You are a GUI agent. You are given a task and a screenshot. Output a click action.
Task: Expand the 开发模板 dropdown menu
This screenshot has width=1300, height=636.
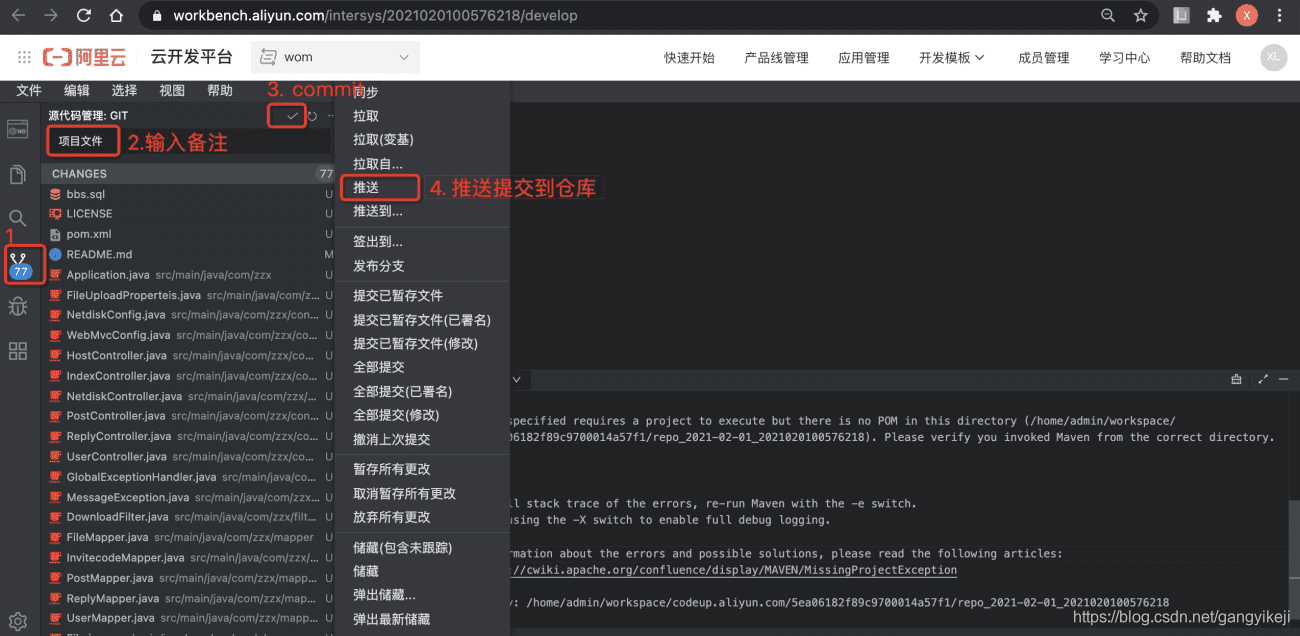[x=950, y=57]
